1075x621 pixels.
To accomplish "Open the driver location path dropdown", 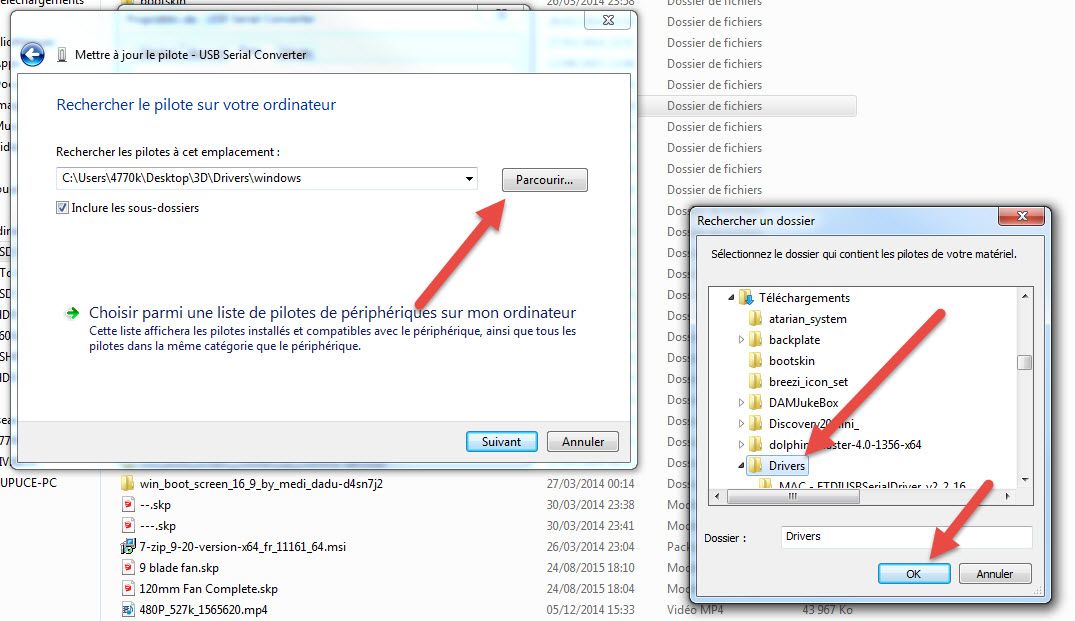I will click(x=469, y=179).
